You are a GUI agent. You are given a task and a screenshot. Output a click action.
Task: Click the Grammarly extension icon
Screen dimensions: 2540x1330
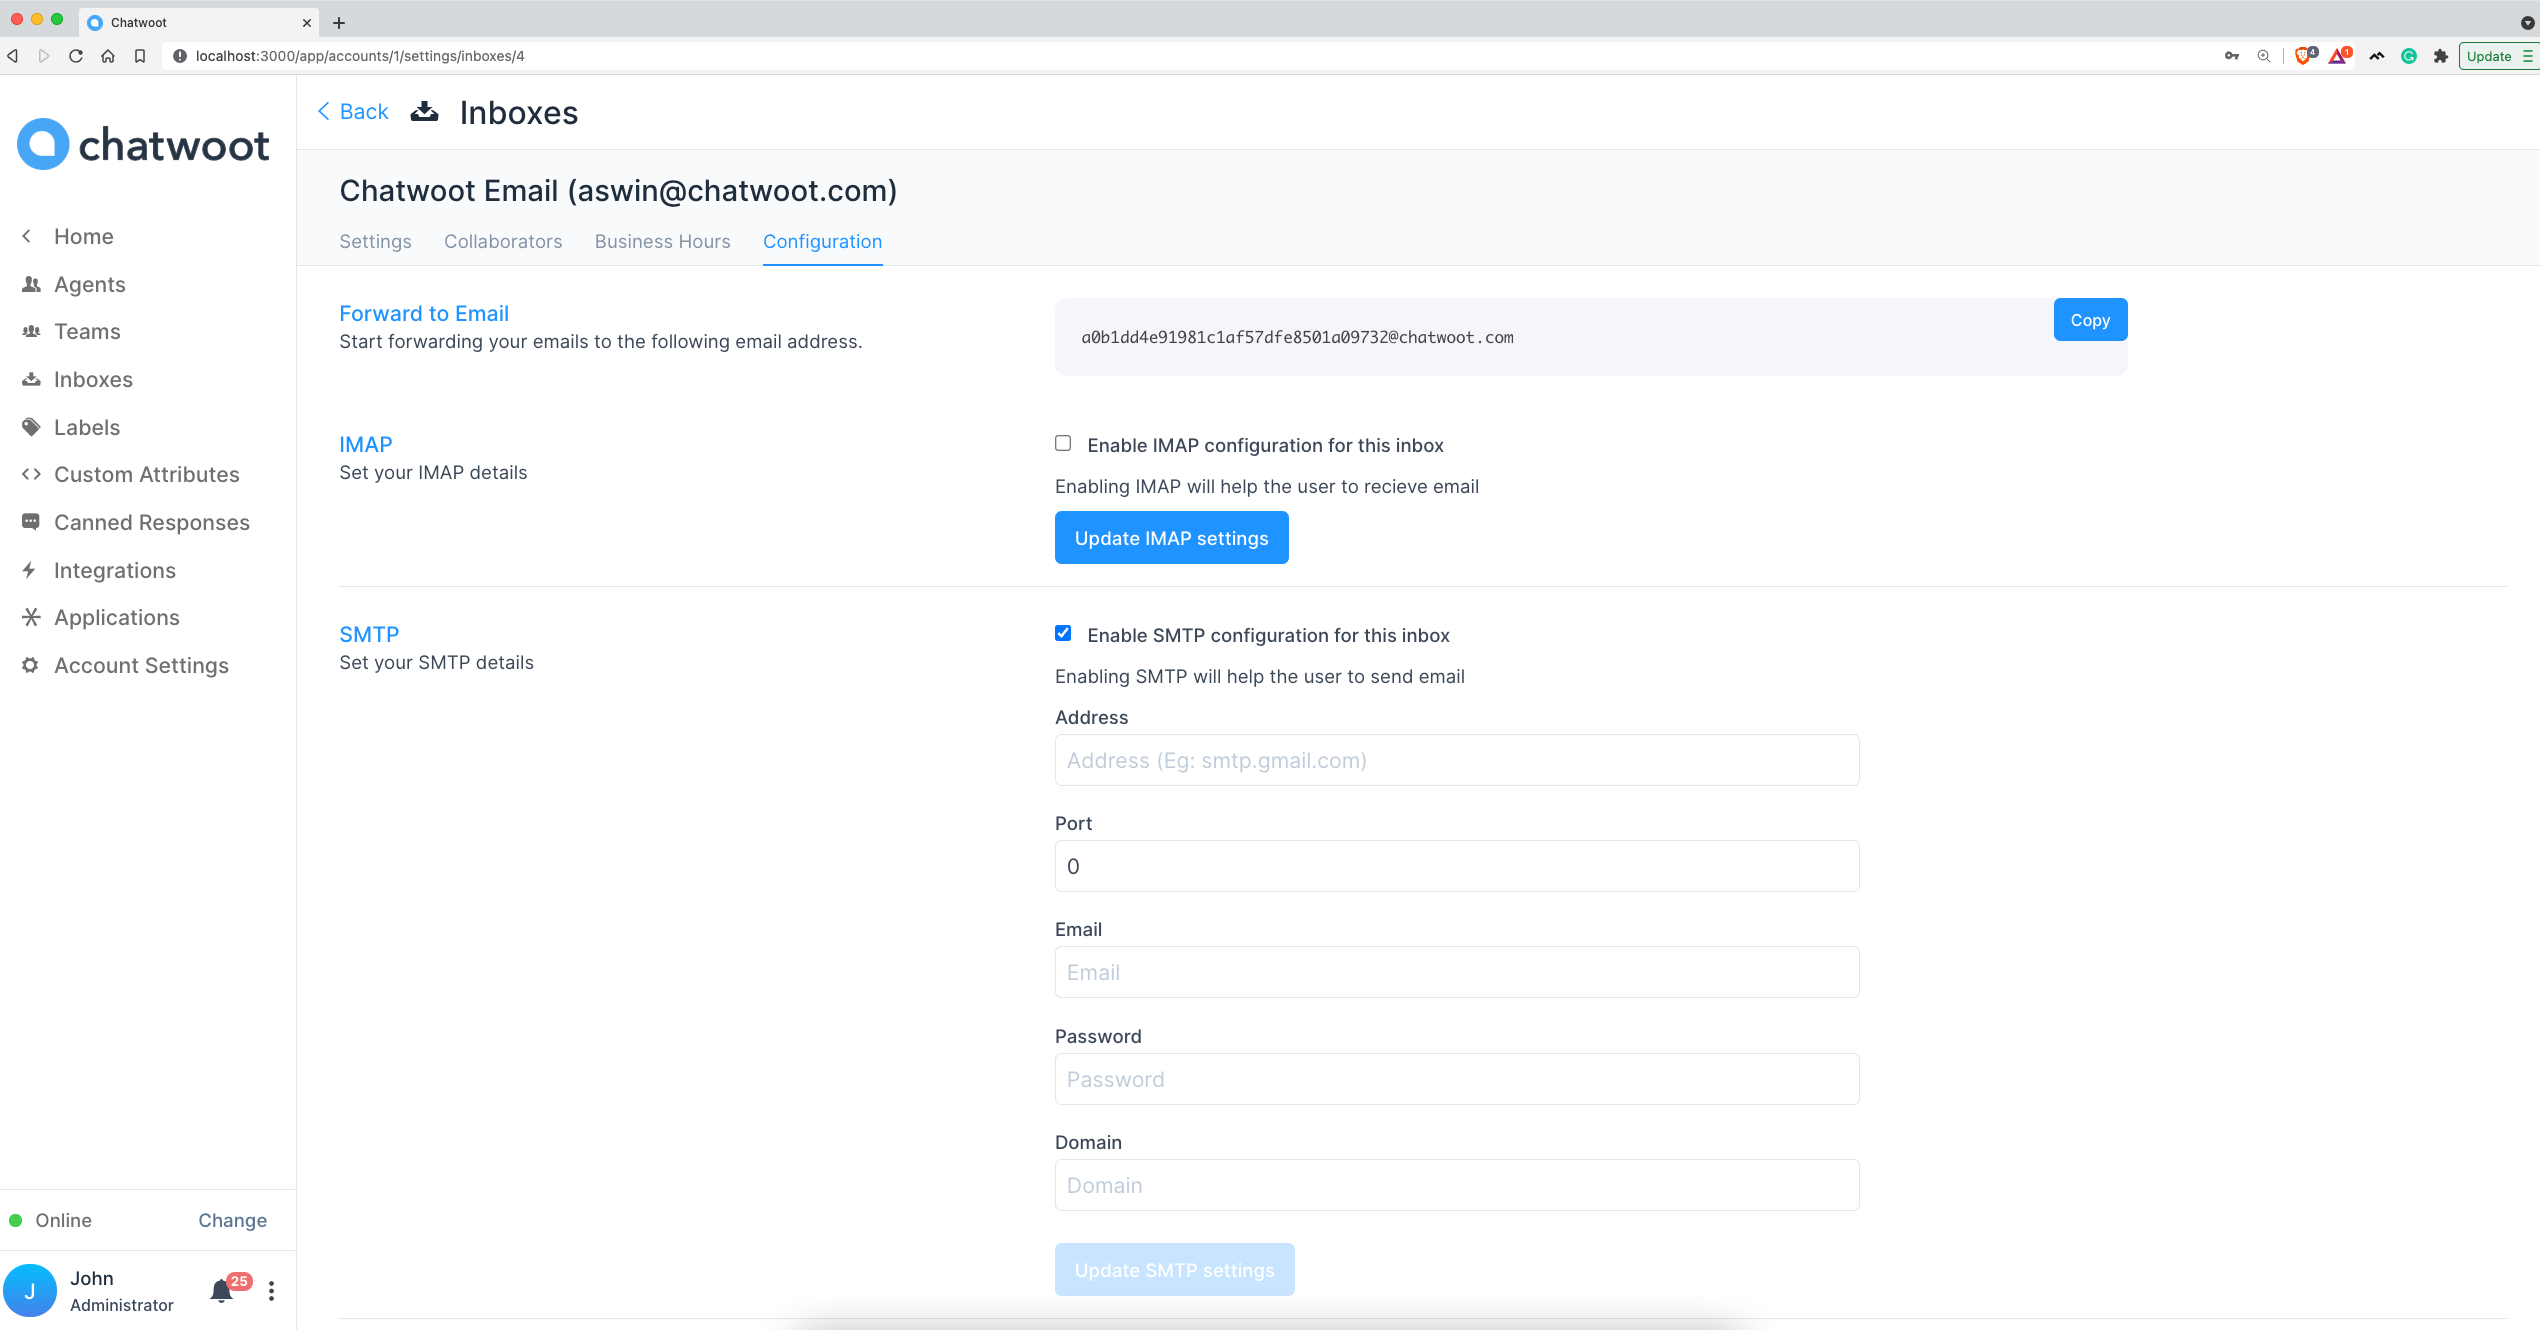tap(2409, 56)
